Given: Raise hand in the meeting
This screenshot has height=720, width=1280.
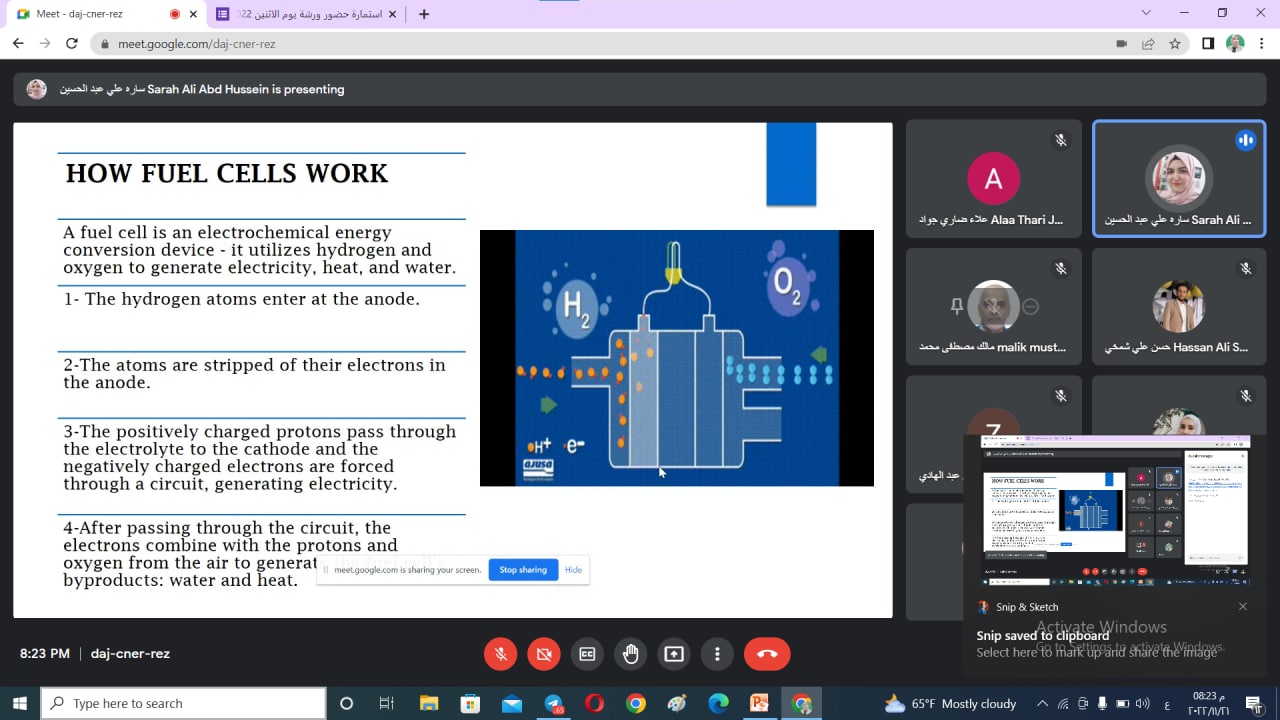Looking at the screenshot, I should [630, 654].
